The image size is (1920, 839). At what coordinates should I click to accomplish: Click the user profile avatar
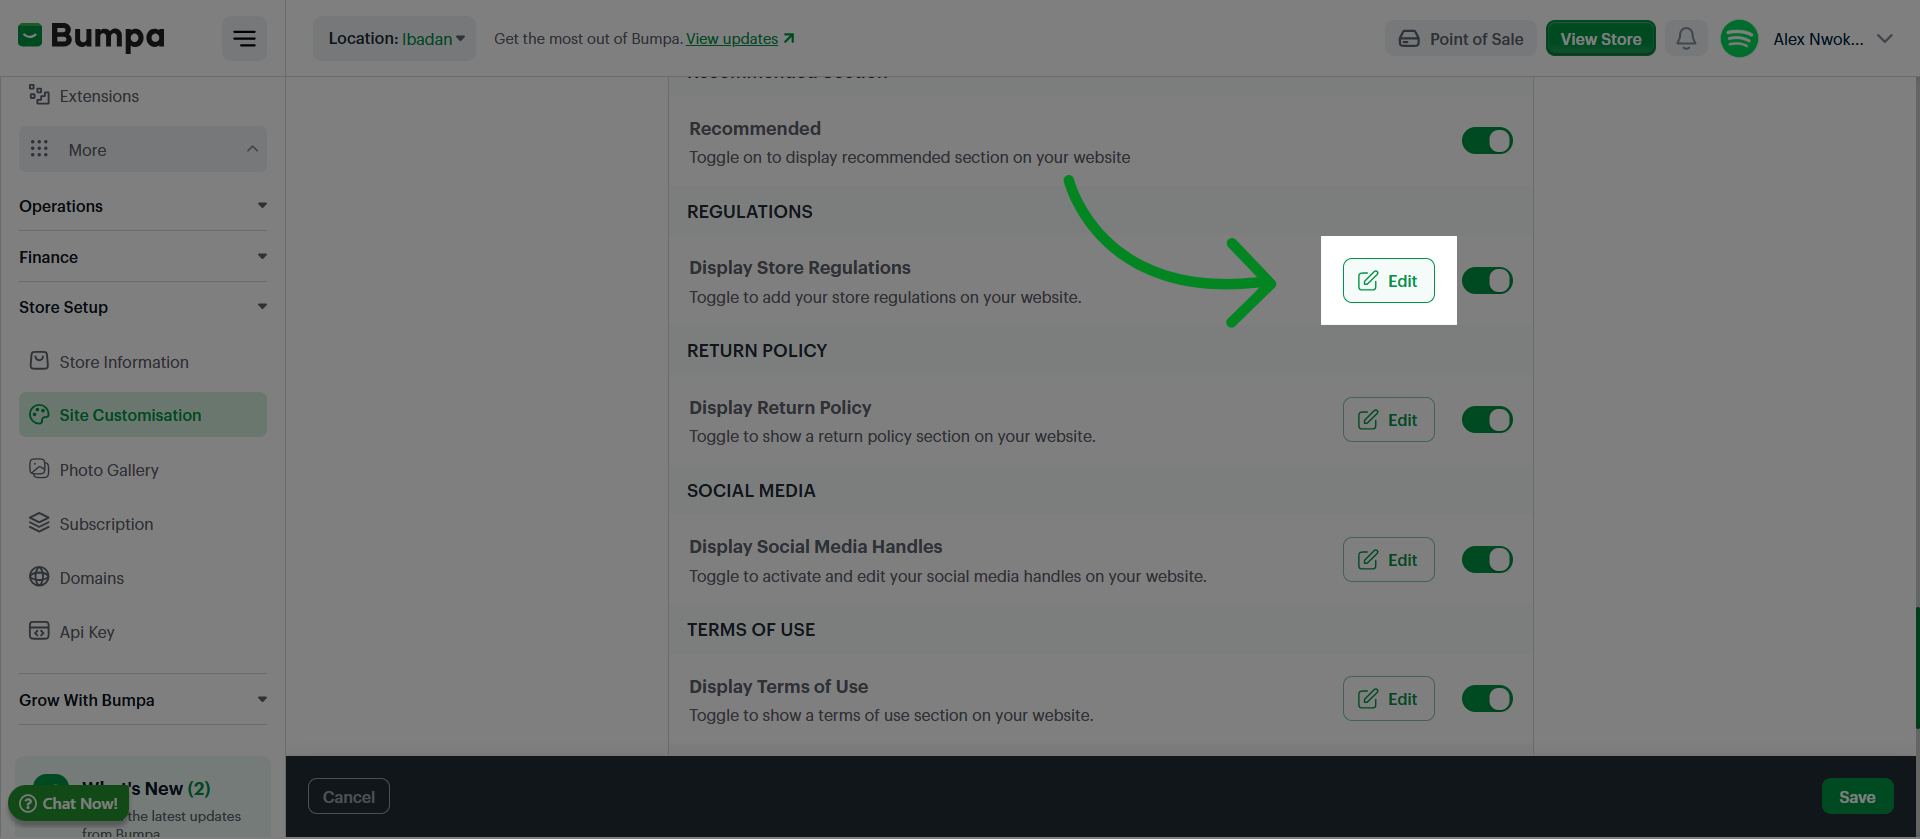pyautogui.click(x=1739, y=39)
